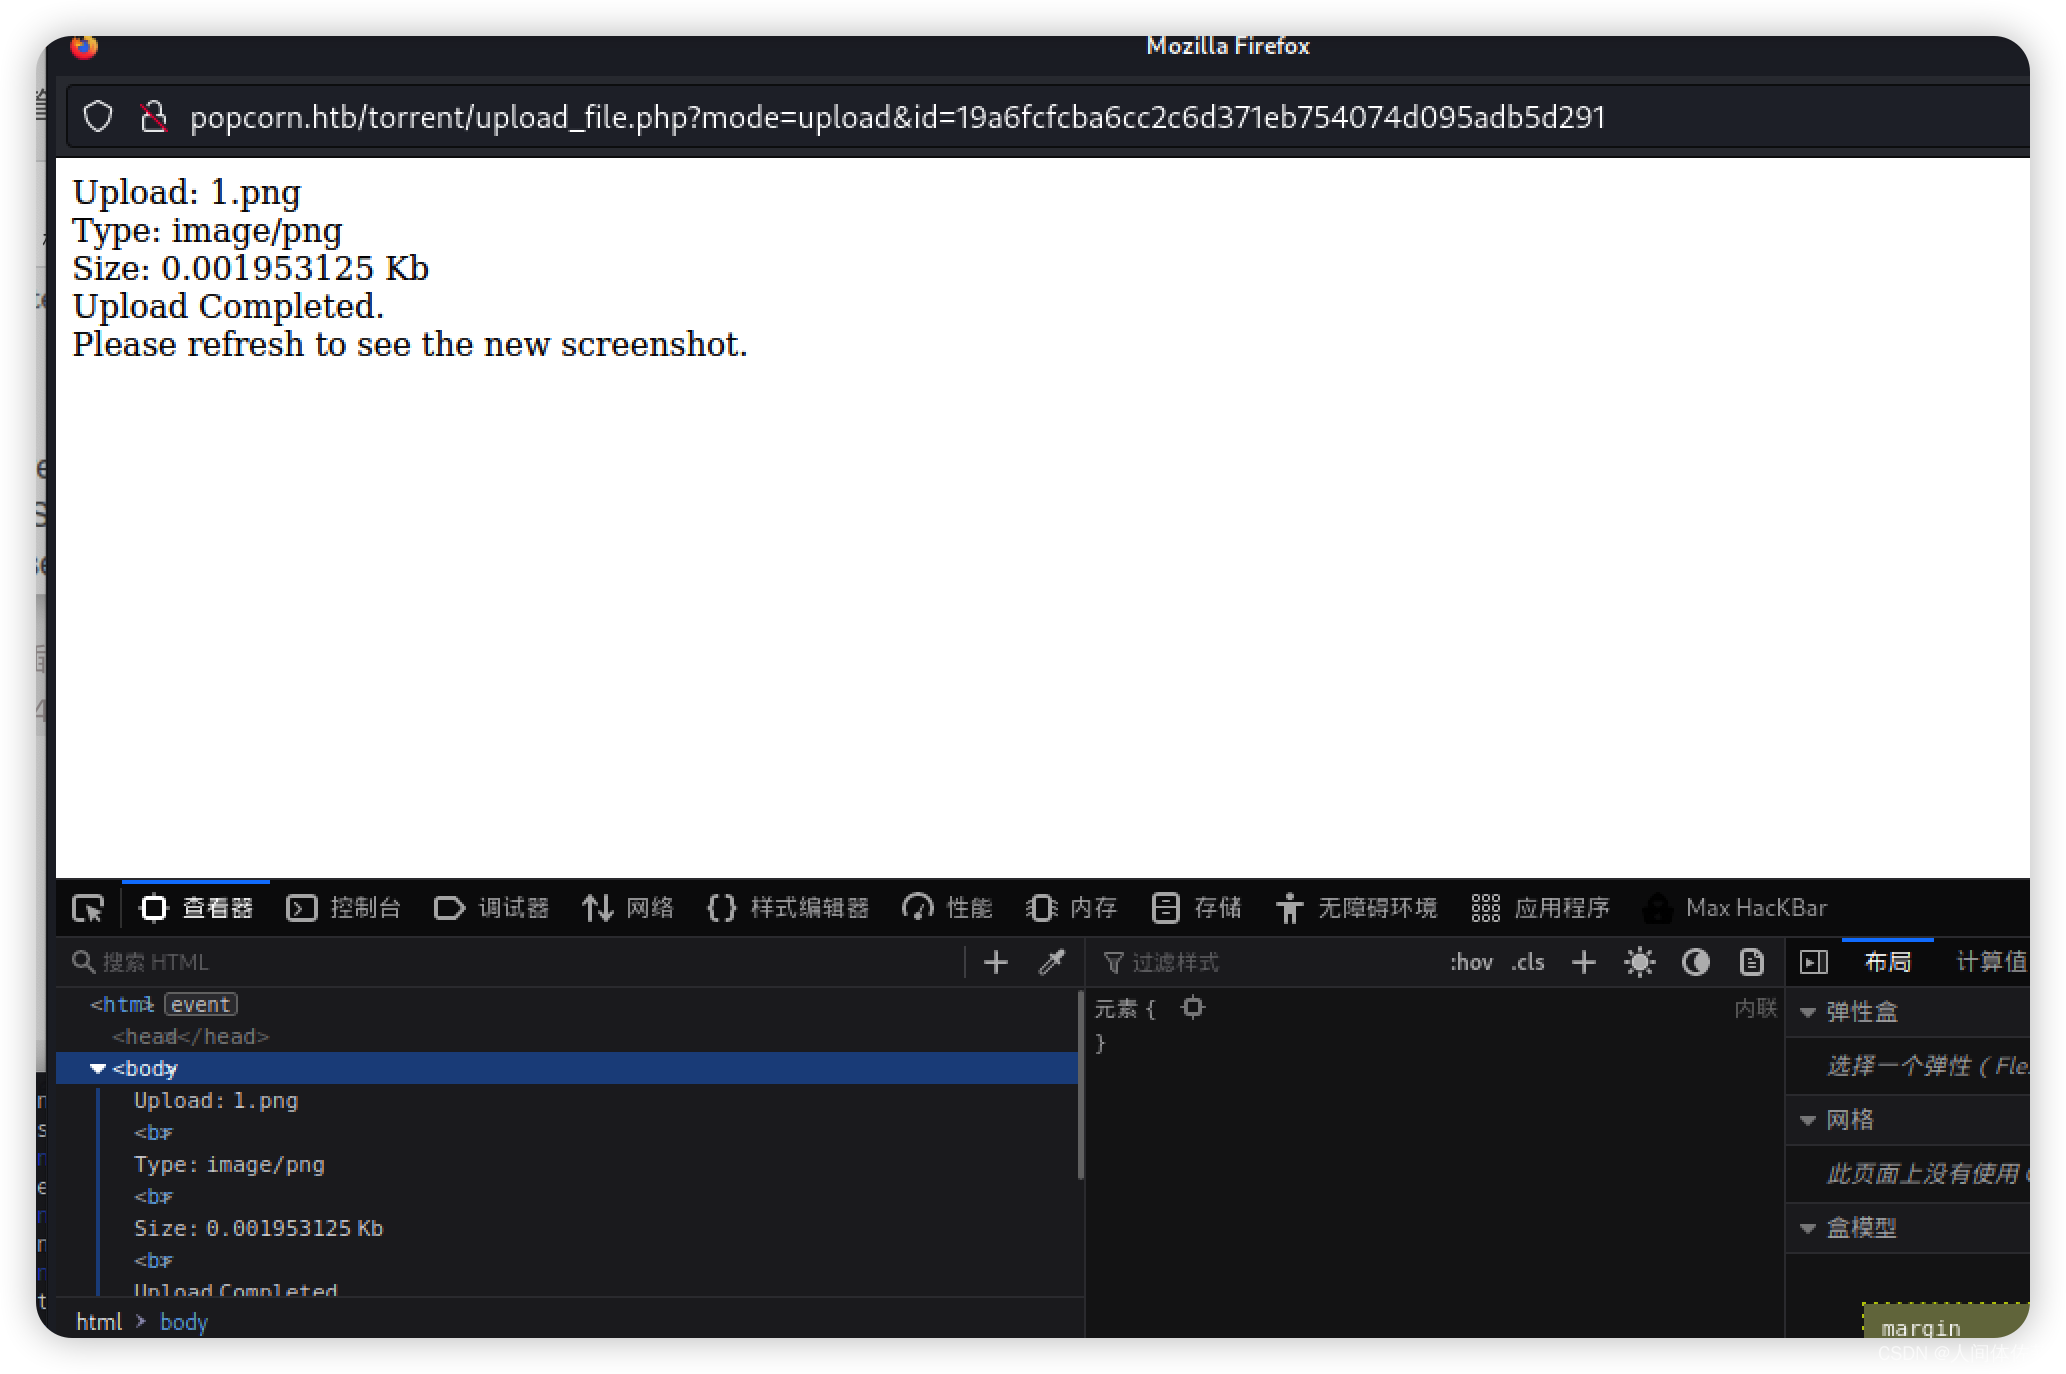Click the insecure connection lock icon
Viewport: 2066px width, 1374px height.
(x=153, y=117)
